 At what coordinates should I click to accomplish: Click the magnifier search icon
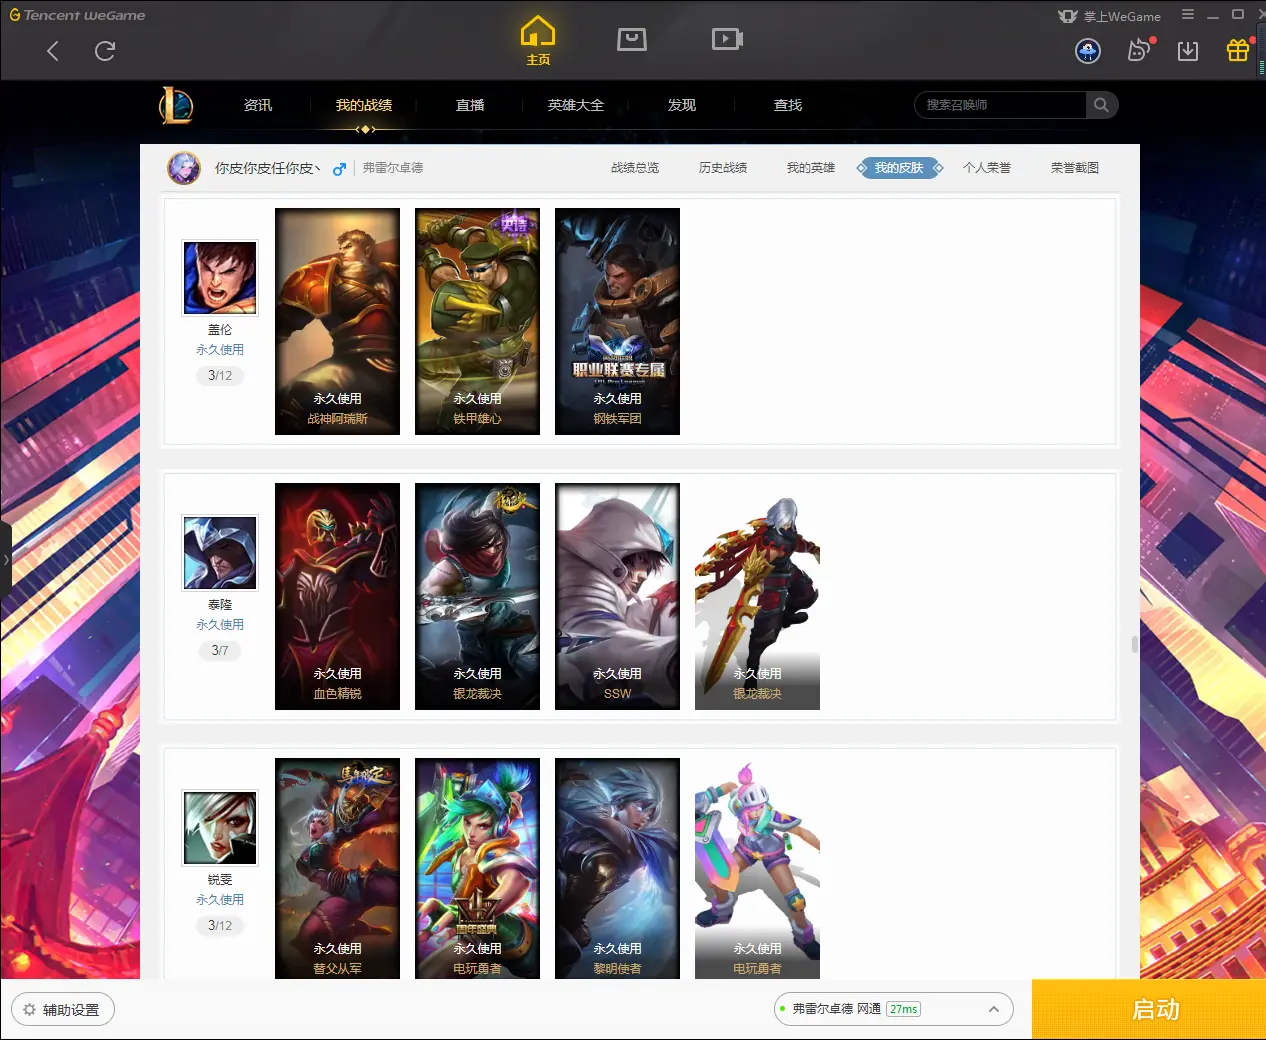(1101, 105)
